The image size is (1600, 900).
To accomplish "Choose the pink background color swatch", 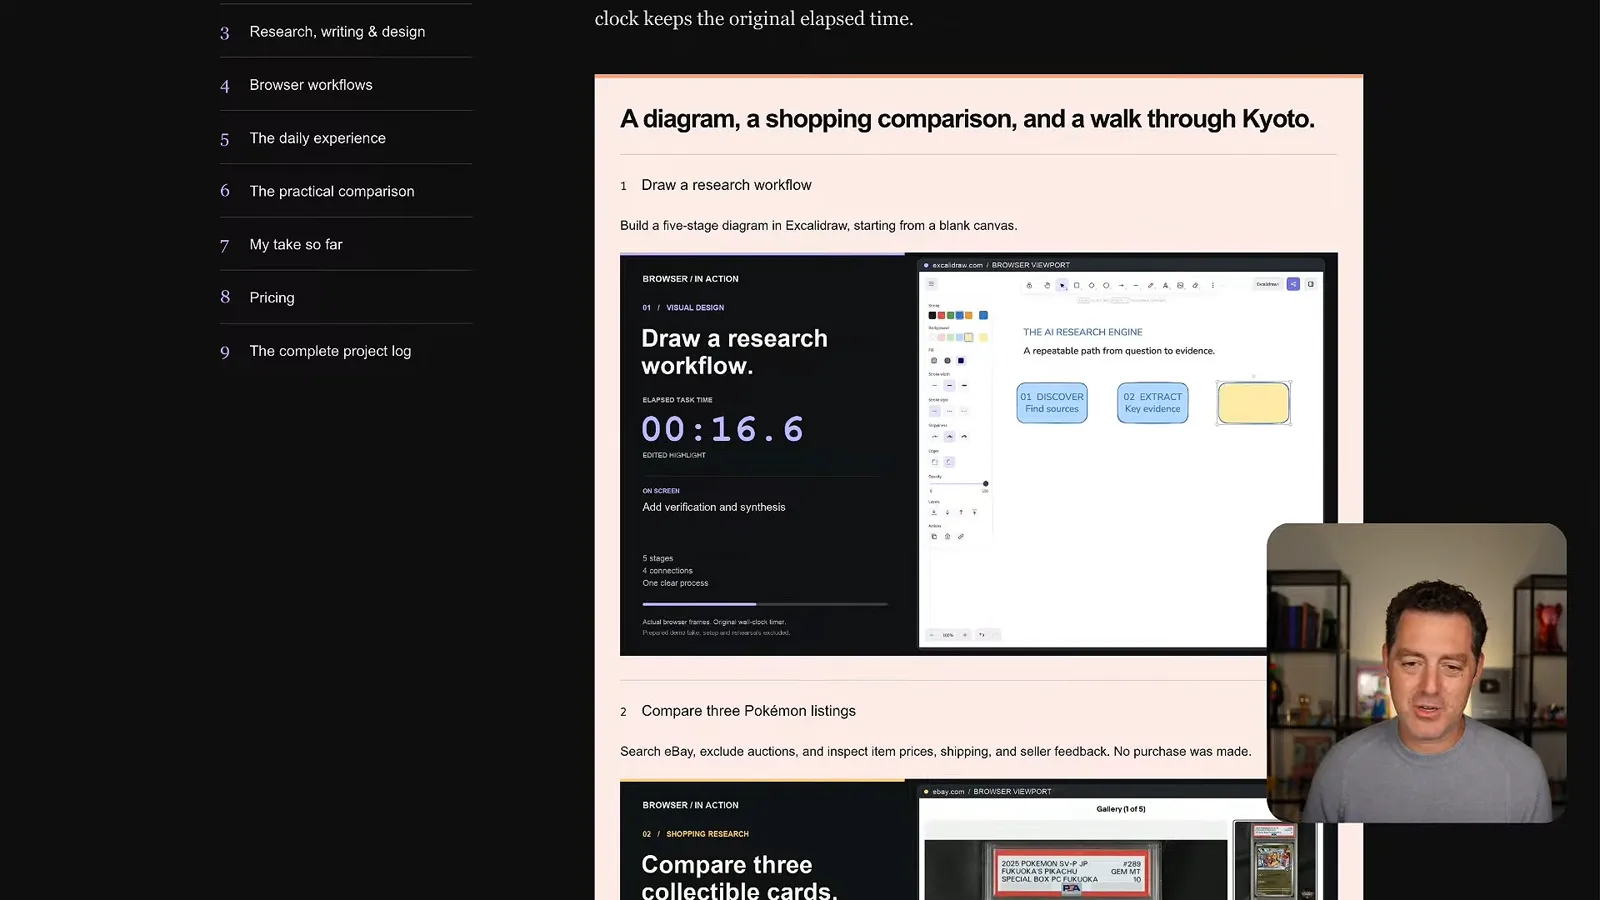I will [941, 337].
